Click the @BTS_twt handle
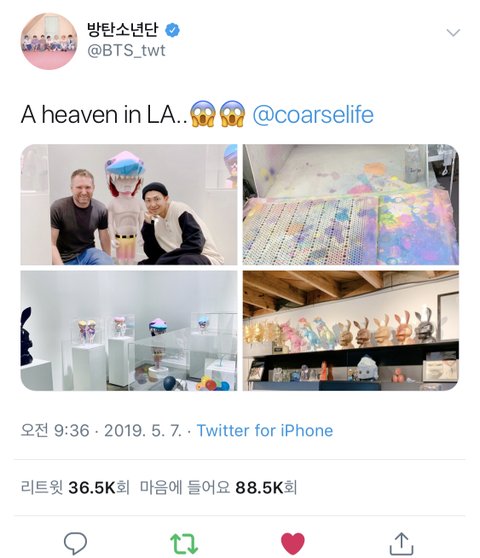Image resolution: width=480 pixels, height=558 pixels. click(126, 51)
